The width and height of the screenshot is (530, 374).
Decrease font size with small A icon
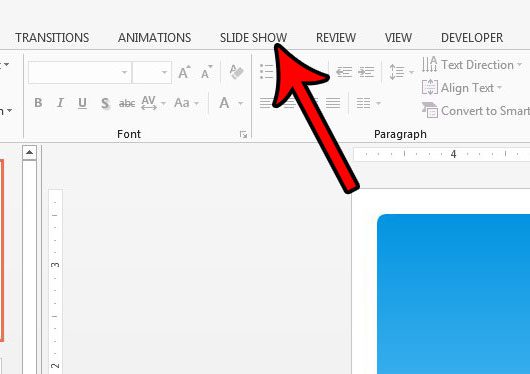207,72
